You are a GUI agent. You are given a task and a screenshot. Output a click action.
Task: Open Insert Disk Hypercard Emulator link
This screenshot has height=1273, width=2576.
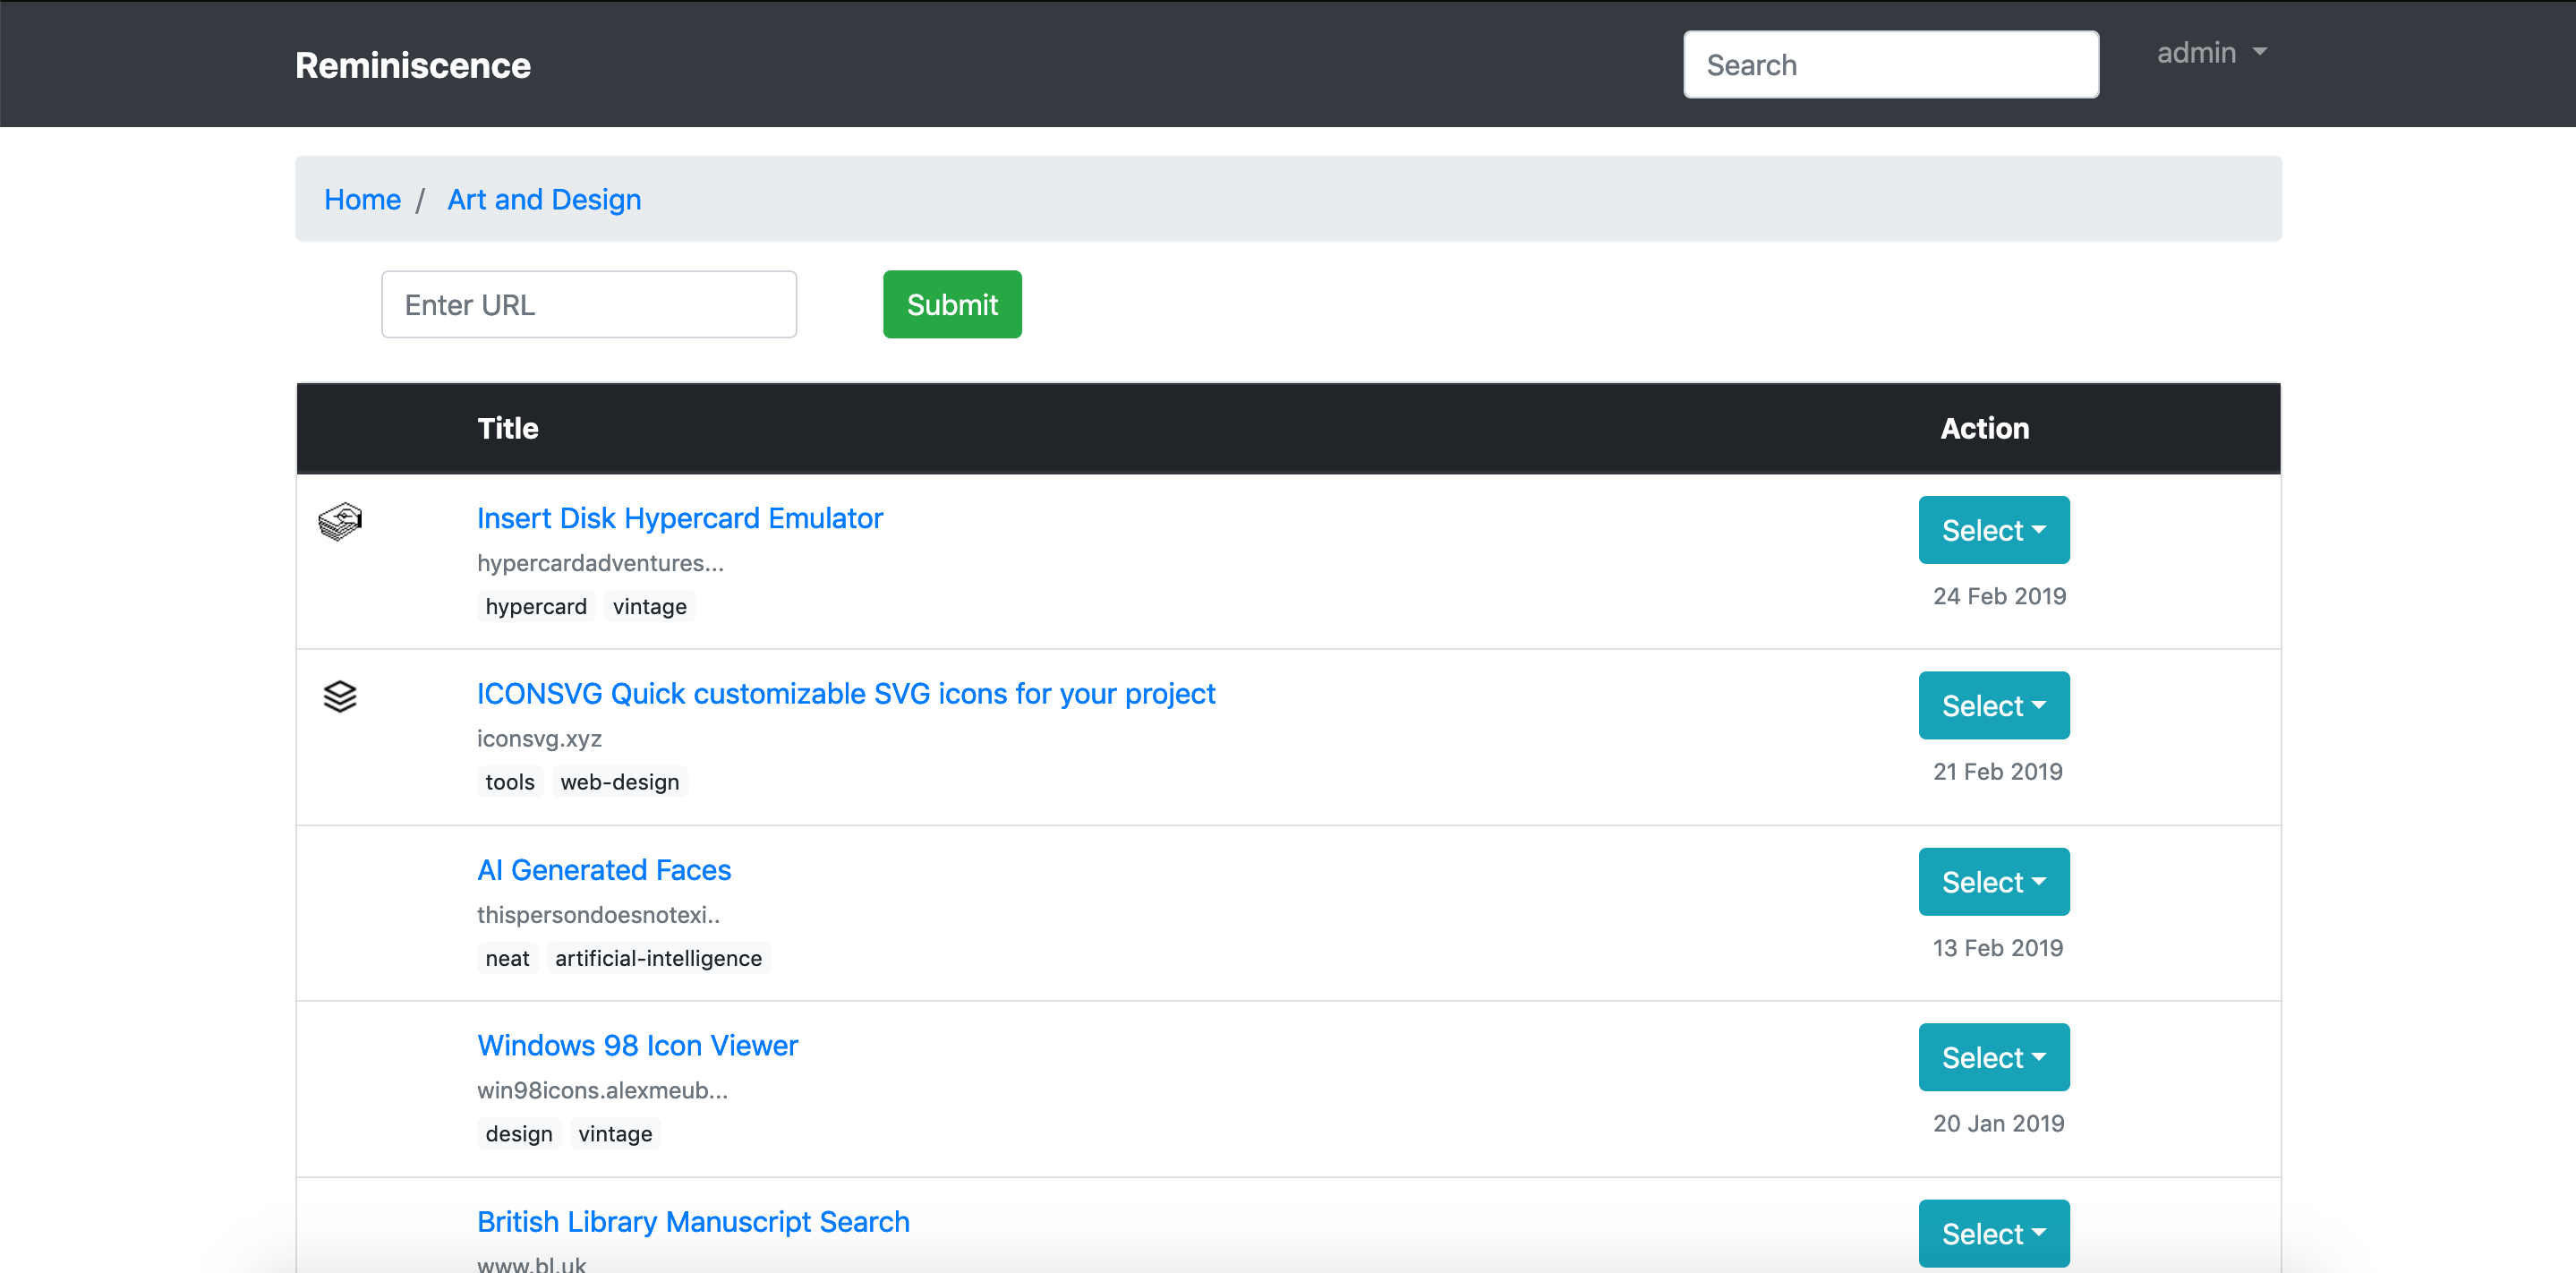pos(680,518)
